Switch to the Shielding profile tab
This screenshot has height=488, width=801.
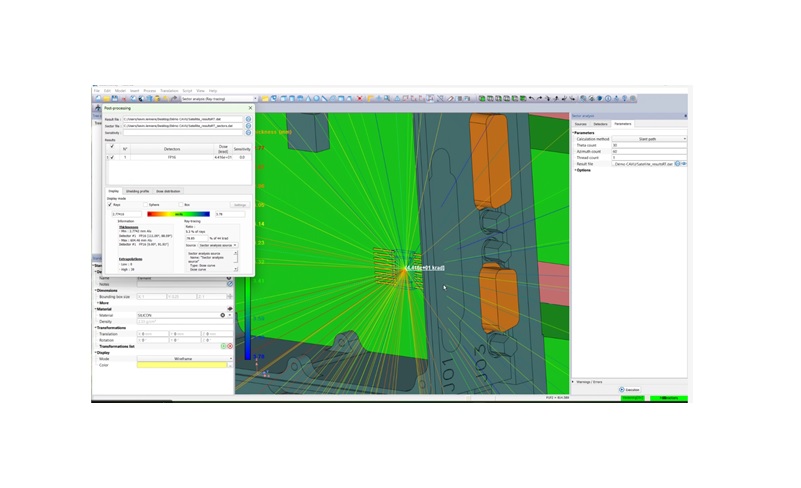pos(137,191)
